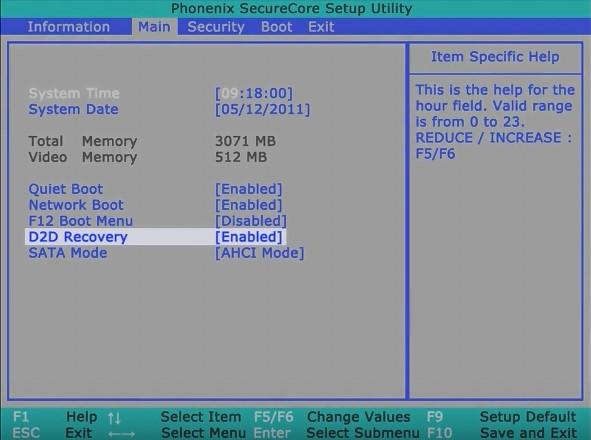
Task: Switch to the Security tab
Action: pyautogui.click(x=216, y=27)
